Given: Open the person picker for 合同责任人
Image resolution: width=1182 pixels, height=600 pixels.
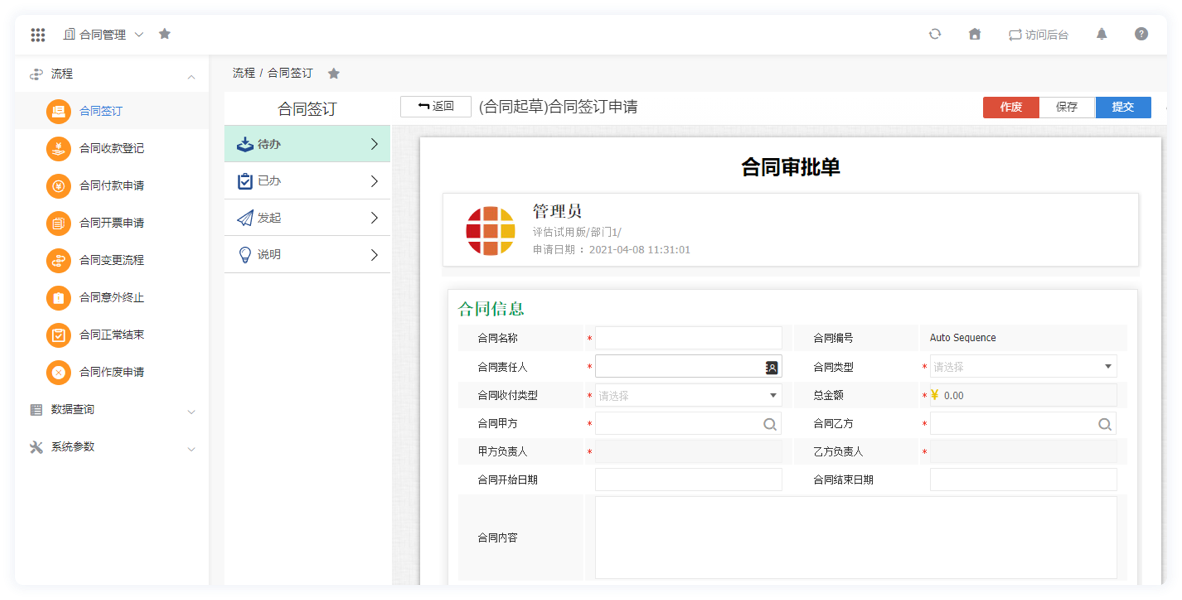Looking at the screenshot, I should [x=770, y=366].
